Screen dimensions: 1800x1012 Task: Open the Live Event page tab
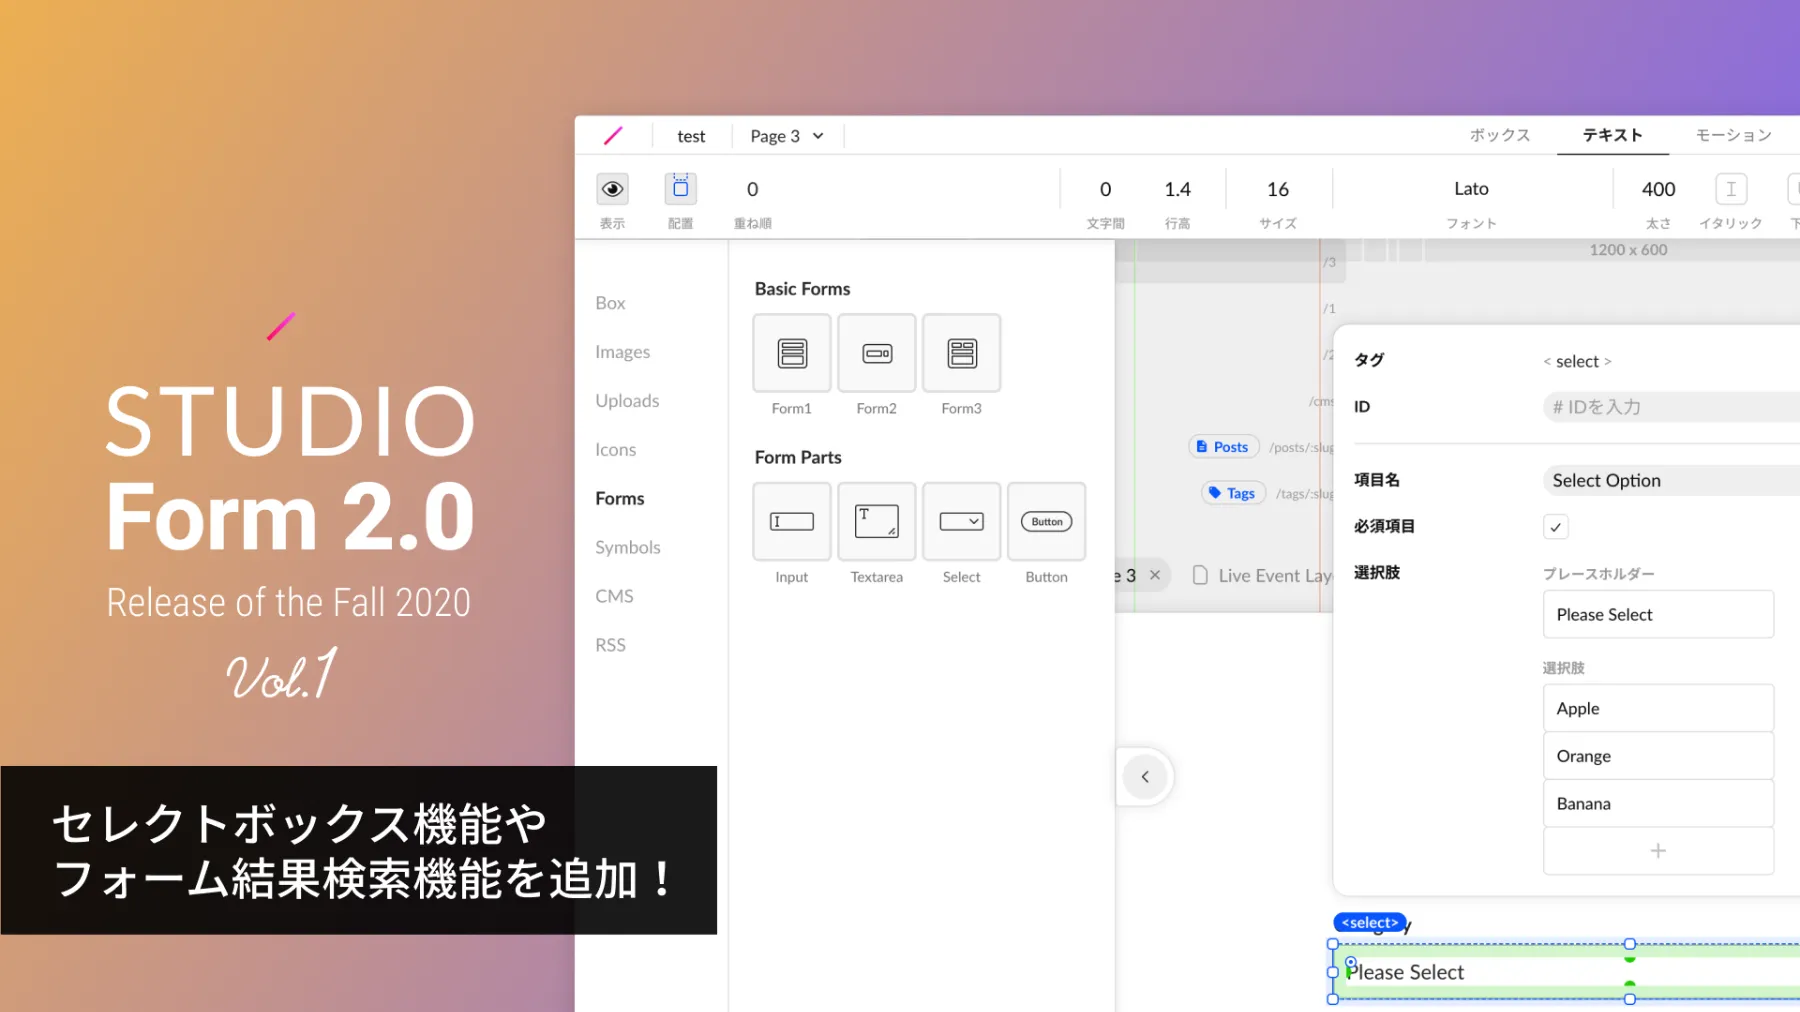point(1263,575)
